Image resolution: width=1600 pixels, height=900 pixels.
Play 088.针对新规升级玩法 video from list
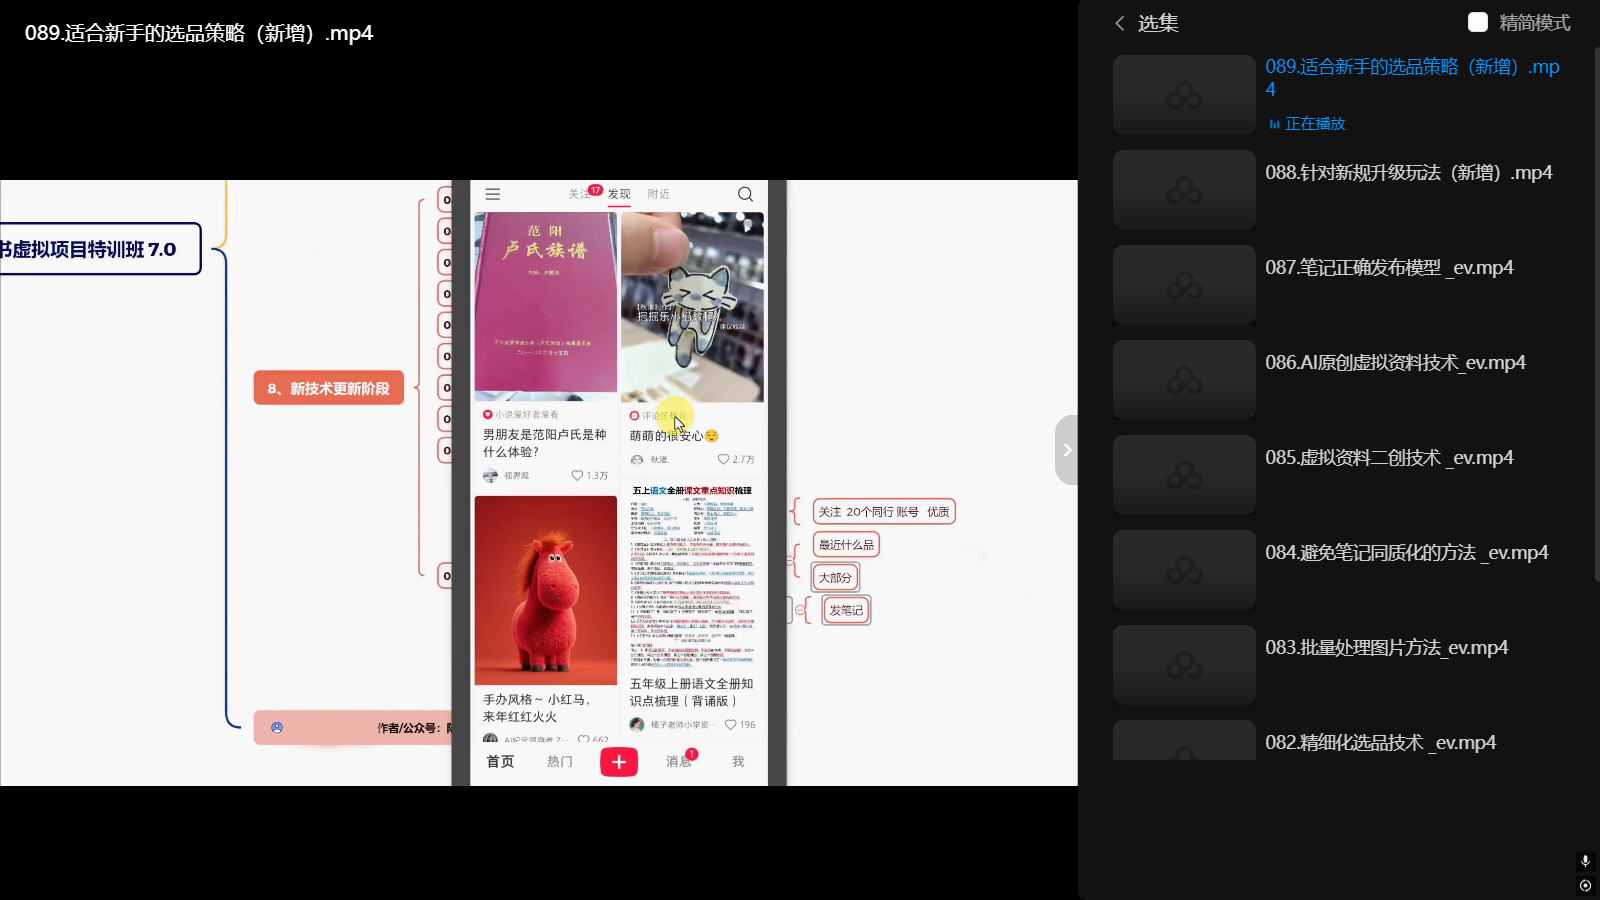click(x=1408, y=173)
